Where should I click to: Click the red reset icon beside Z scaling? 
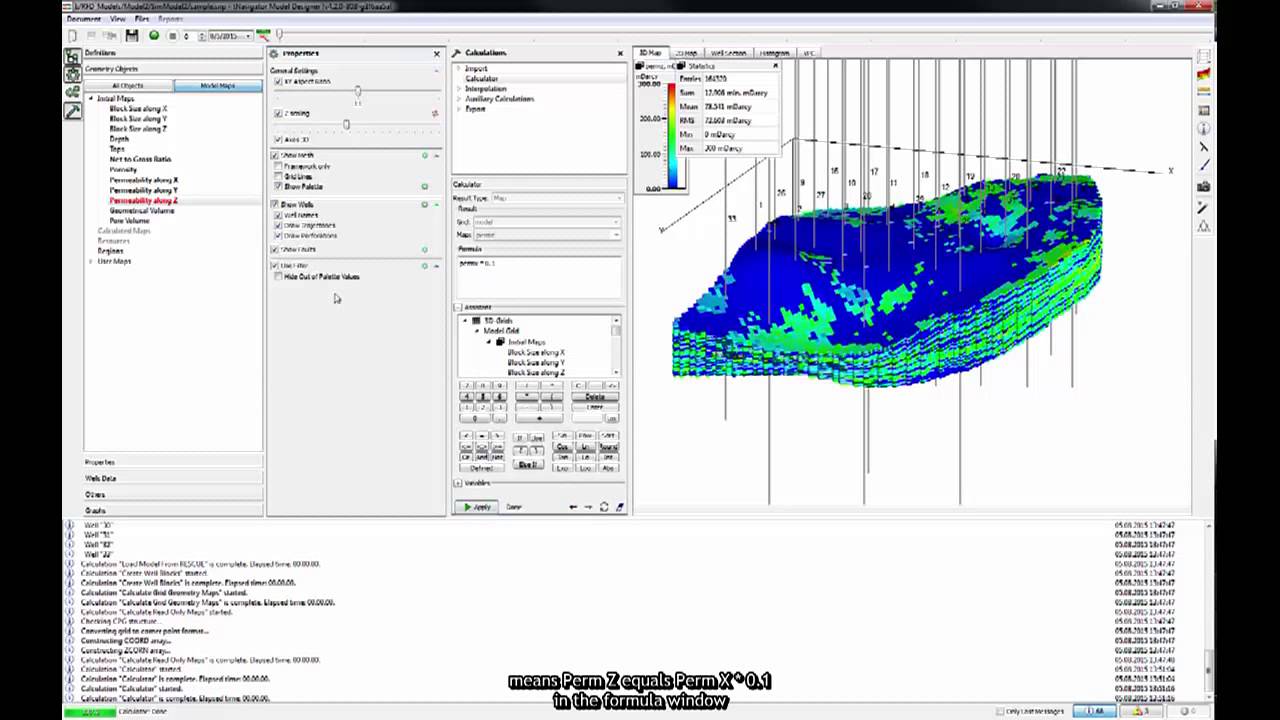tap(434, 113)
